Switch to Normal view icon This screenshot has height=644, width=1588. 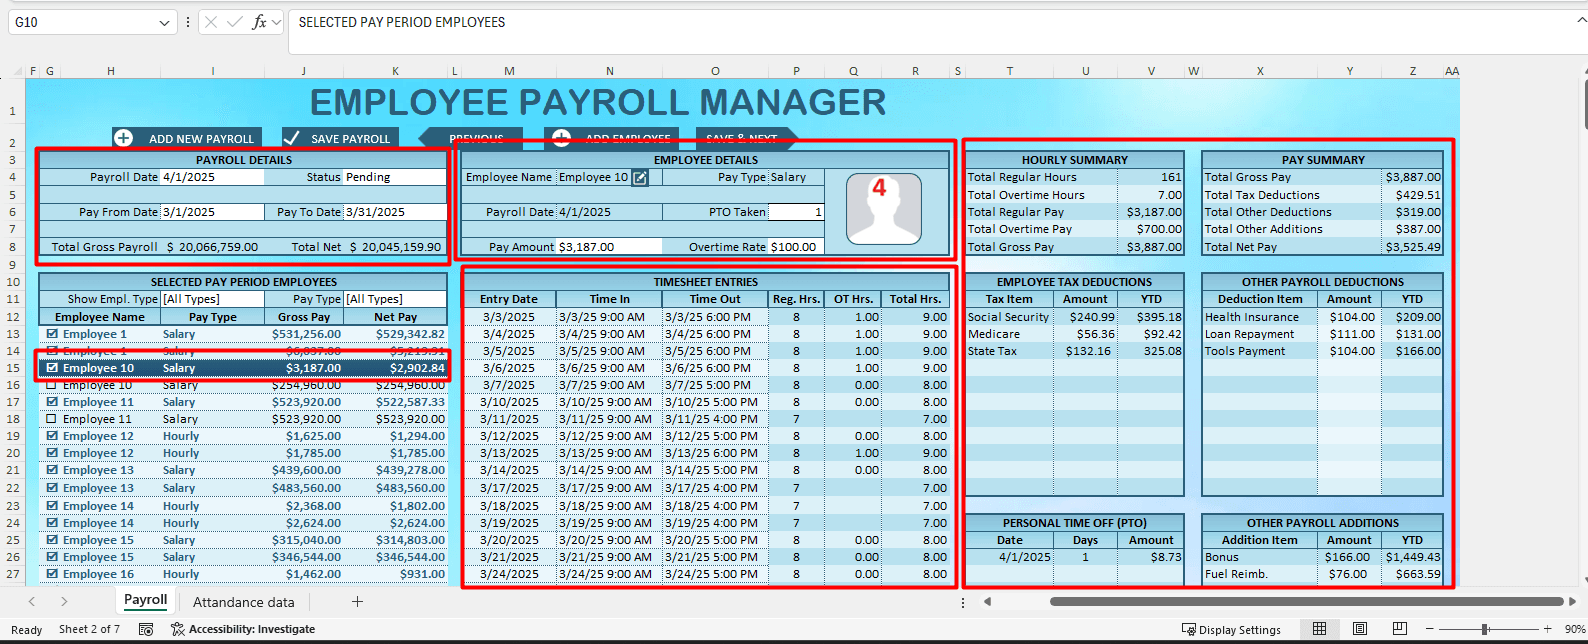coord(1320,629)
